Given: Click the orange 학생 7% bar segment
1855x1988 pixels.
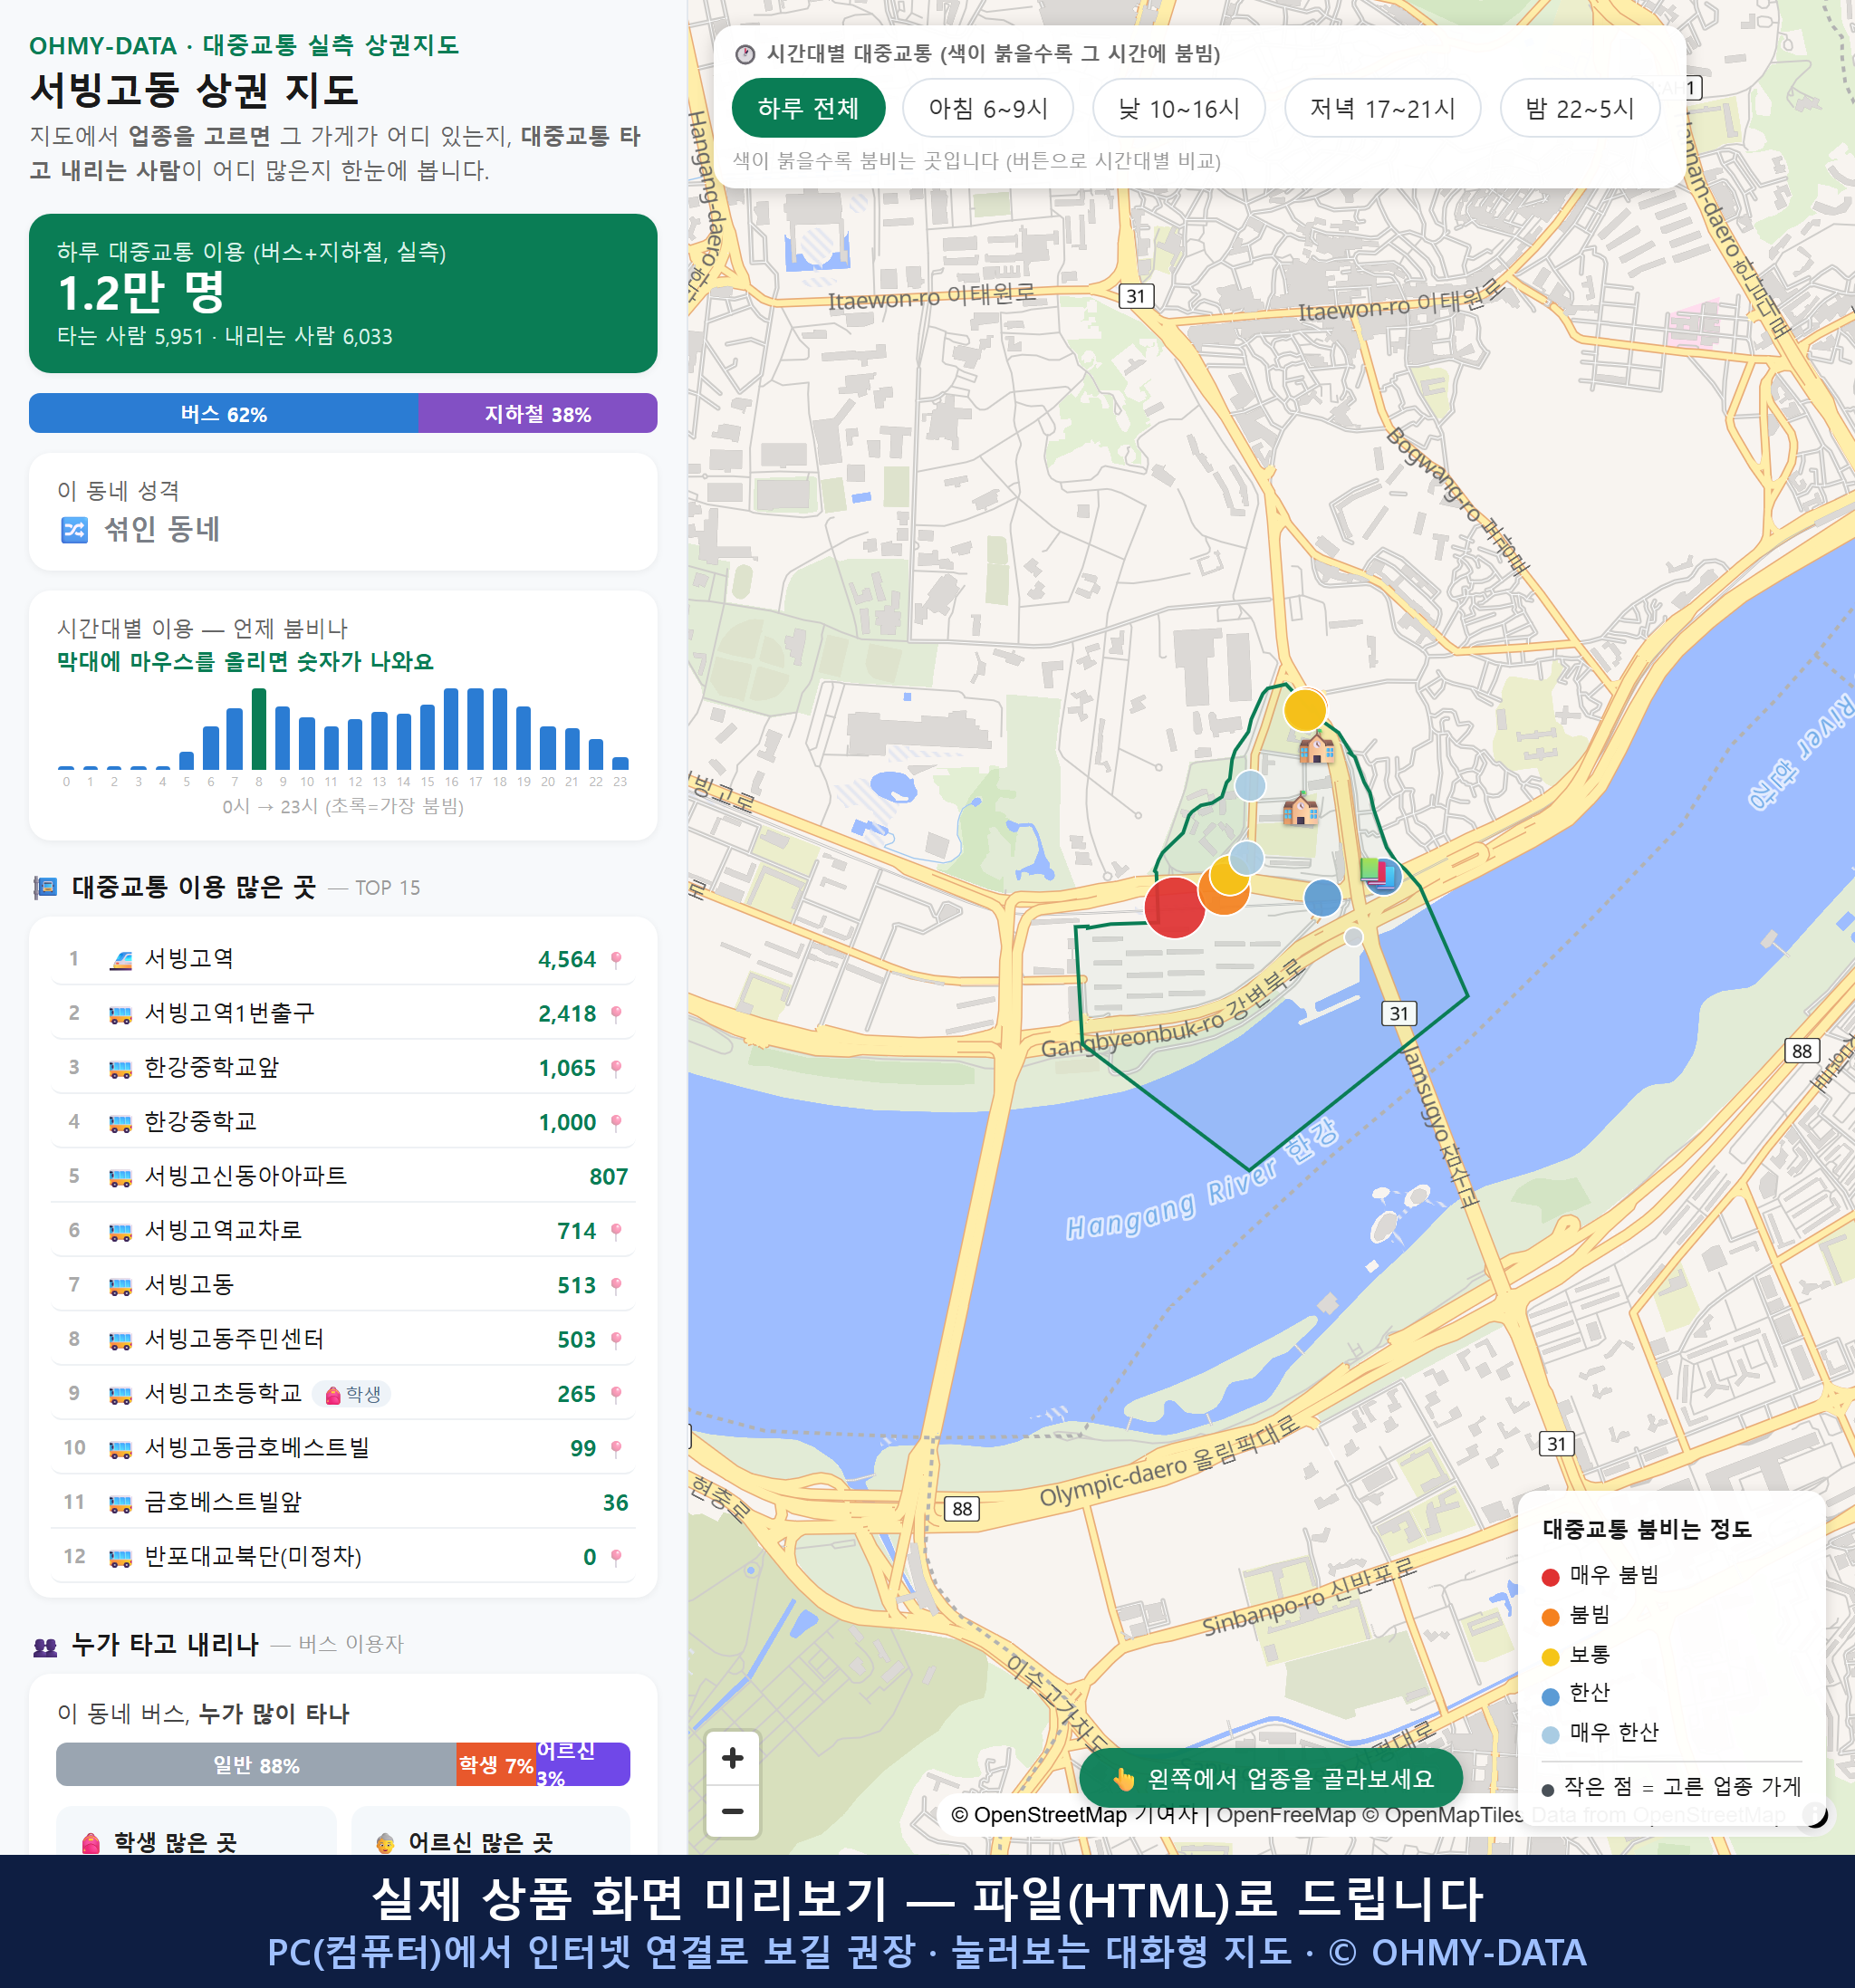Looking at the screenshot, I should 496,1765.
